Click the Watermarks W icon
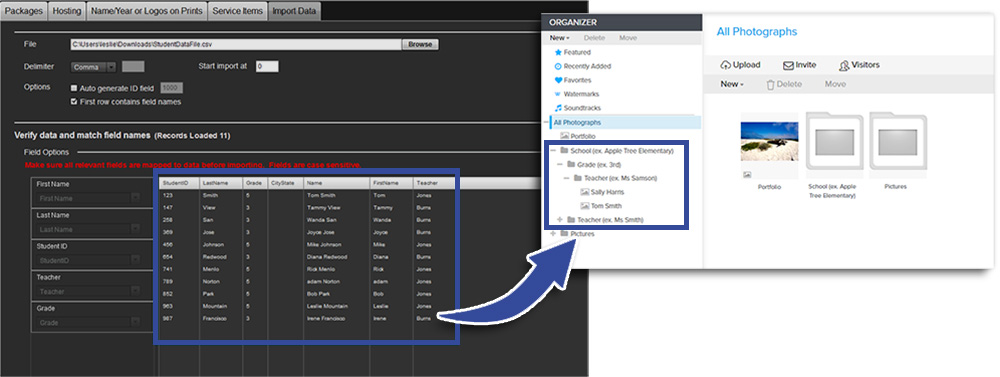Viewport: 1000px width, 377px height. coord(558,94)
